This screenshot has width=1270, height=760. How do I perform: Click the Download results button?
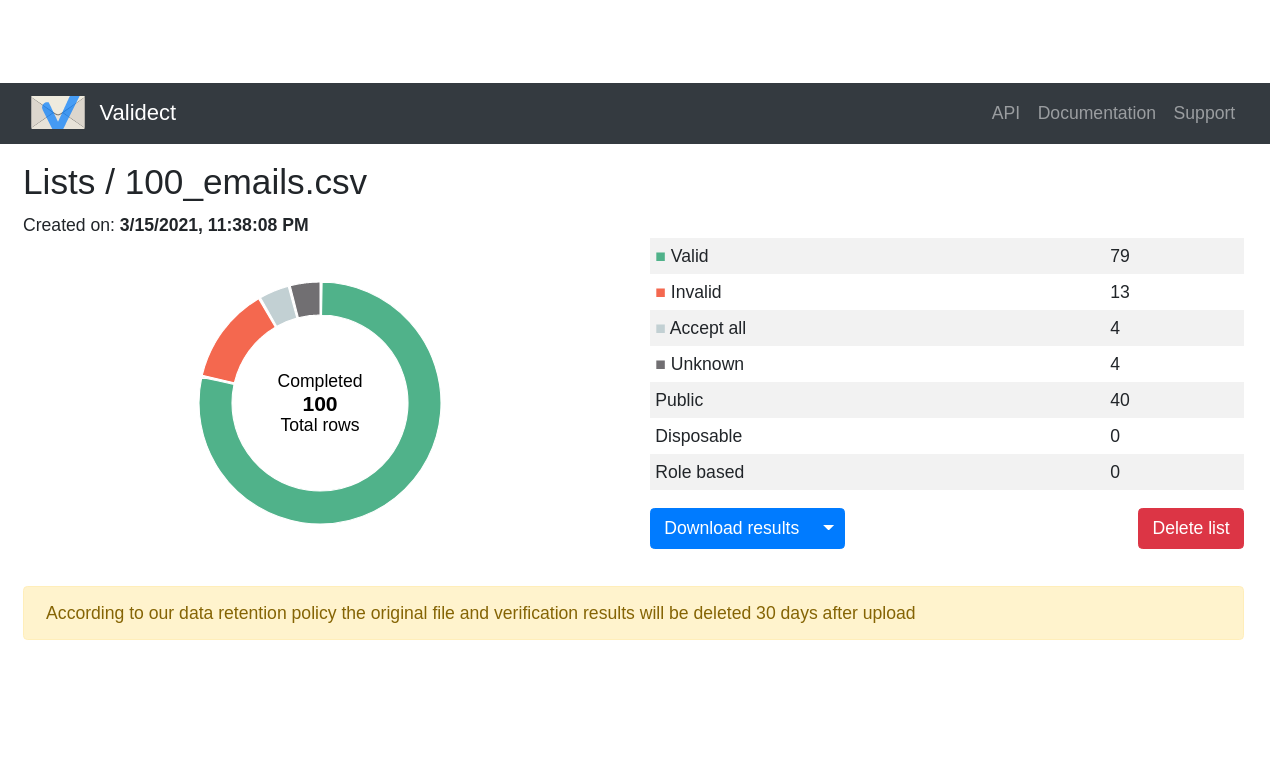(x=731, y=528)
